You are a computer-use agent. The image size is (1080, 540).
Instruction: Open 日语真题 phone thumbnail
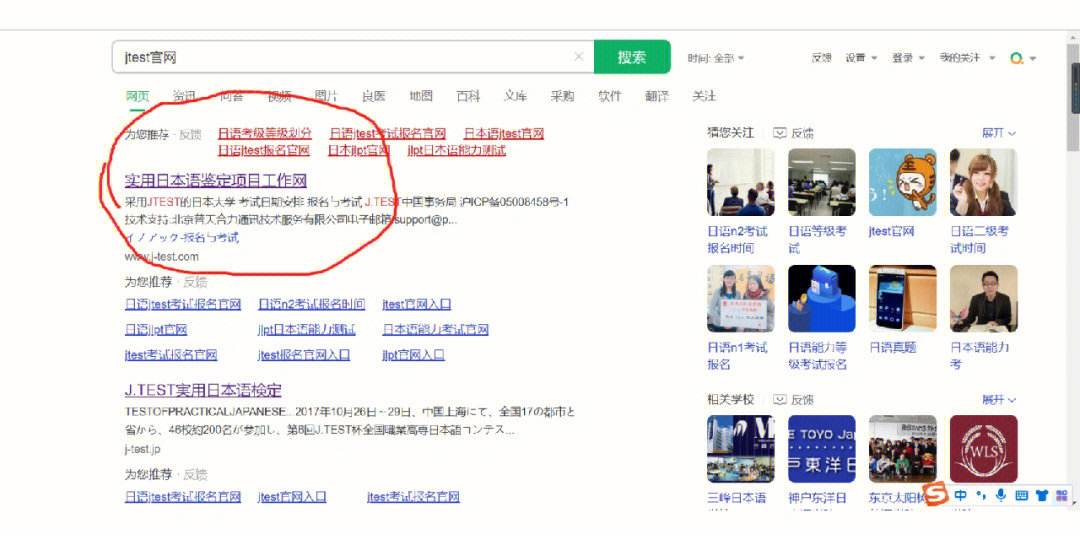click(902, 299)
